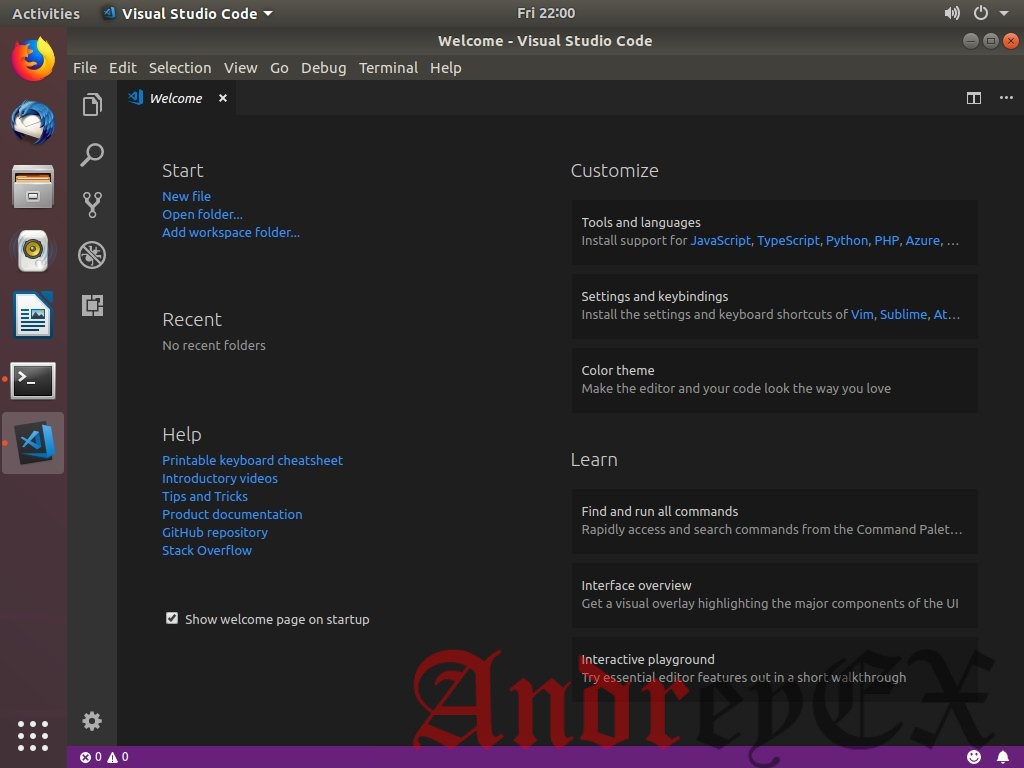Open Find and run all commands card
Viewport: 1024px width, 768px height.
click(775, 521)
